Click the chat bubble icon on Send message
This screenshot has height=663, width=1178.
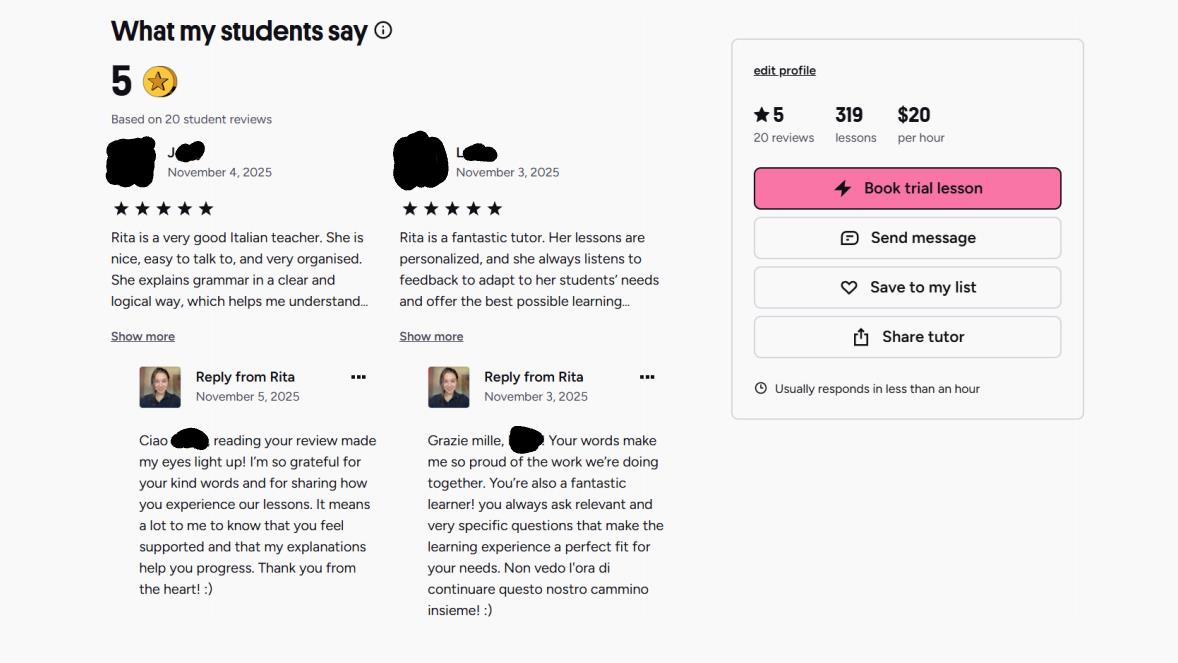[x=850, y=238]
